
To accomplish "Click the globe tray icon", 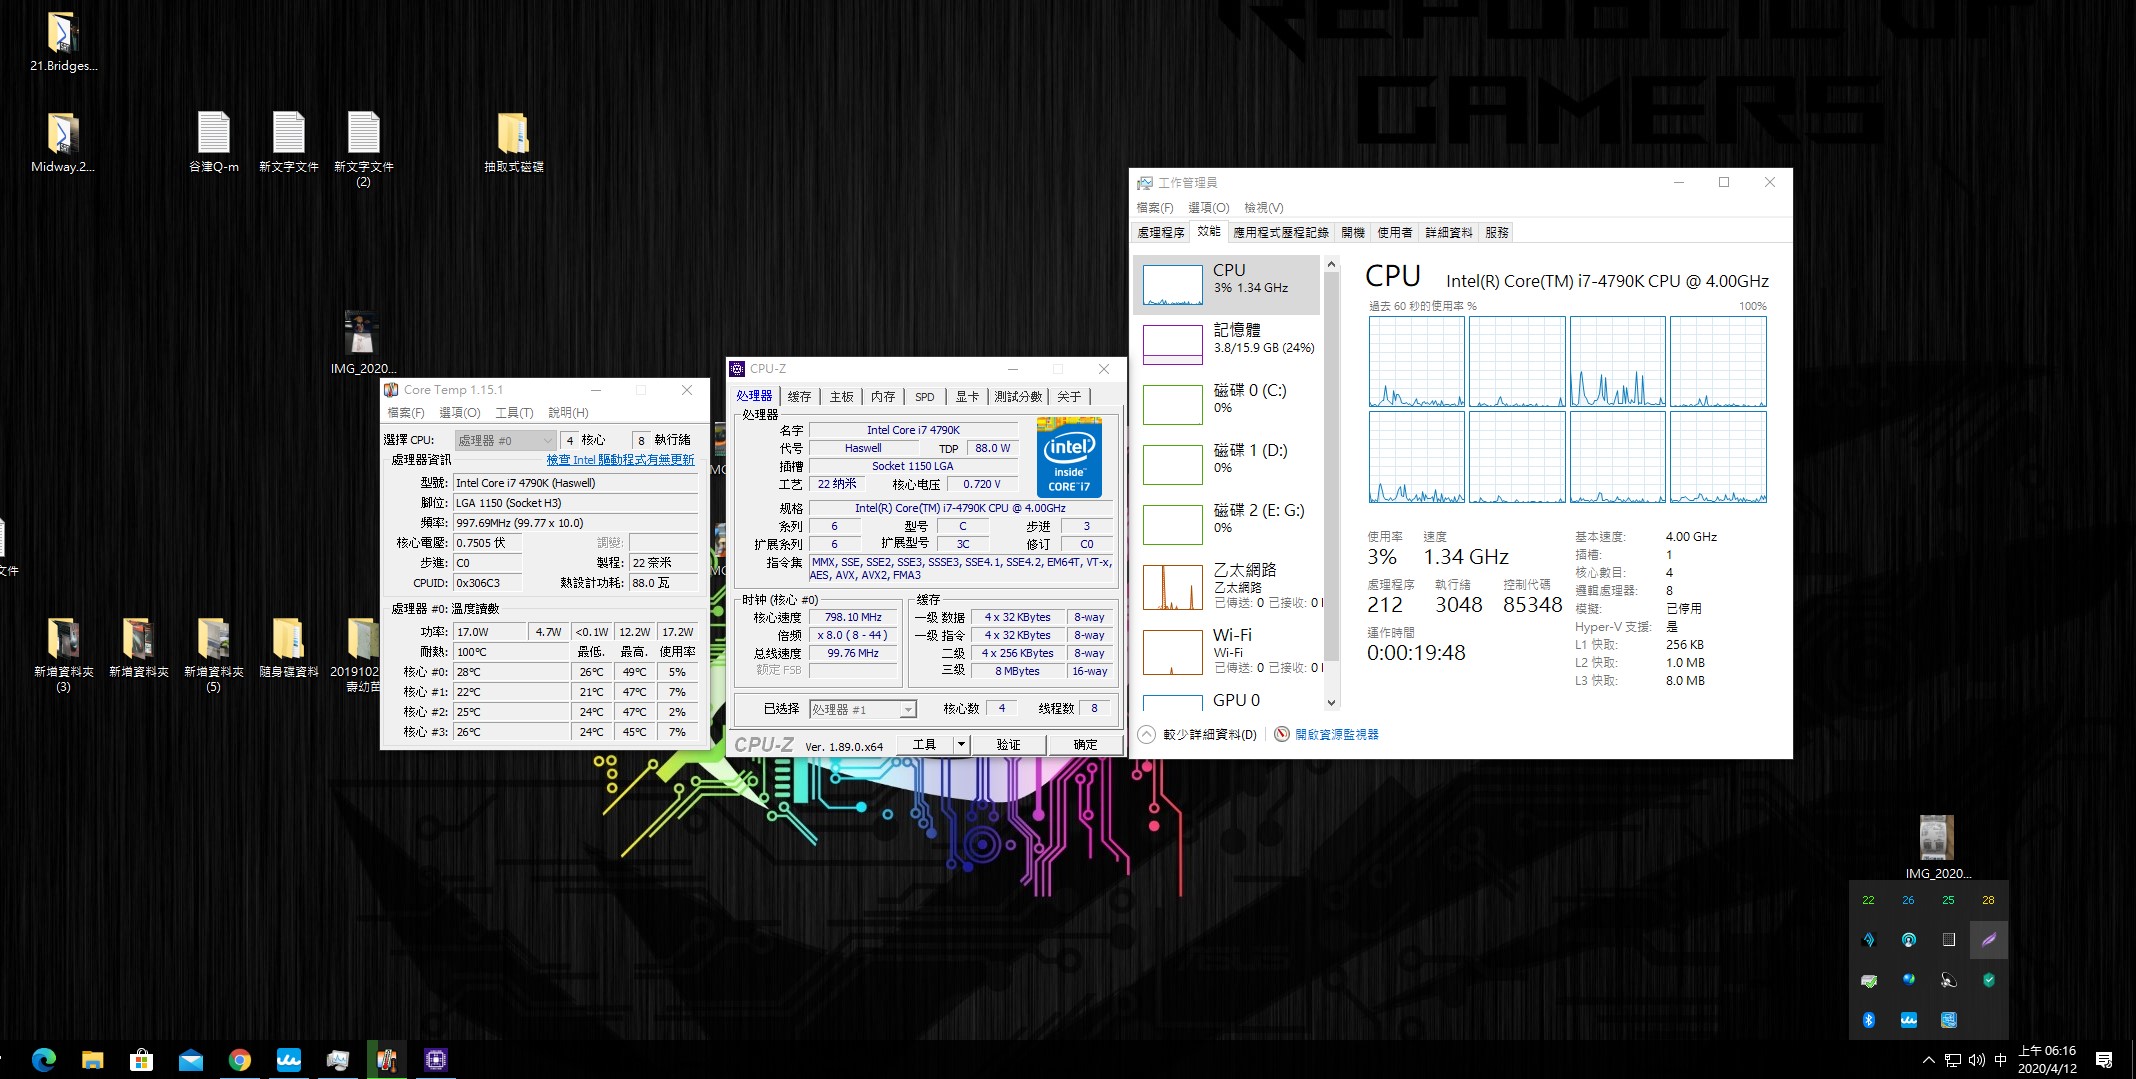I will tap(1908, 980).
